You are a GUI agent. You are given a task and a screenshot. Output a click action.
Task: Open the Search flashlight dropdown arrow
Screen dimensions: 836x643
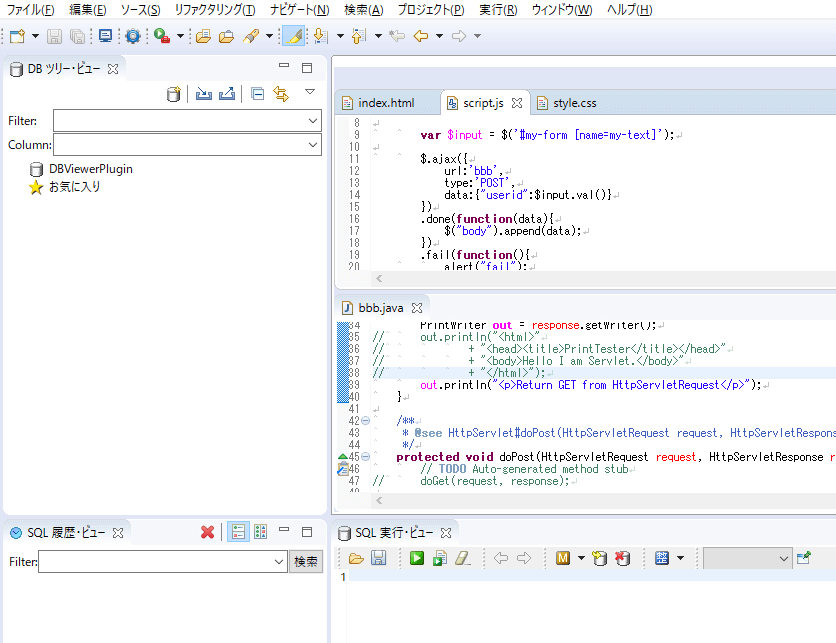269,36
